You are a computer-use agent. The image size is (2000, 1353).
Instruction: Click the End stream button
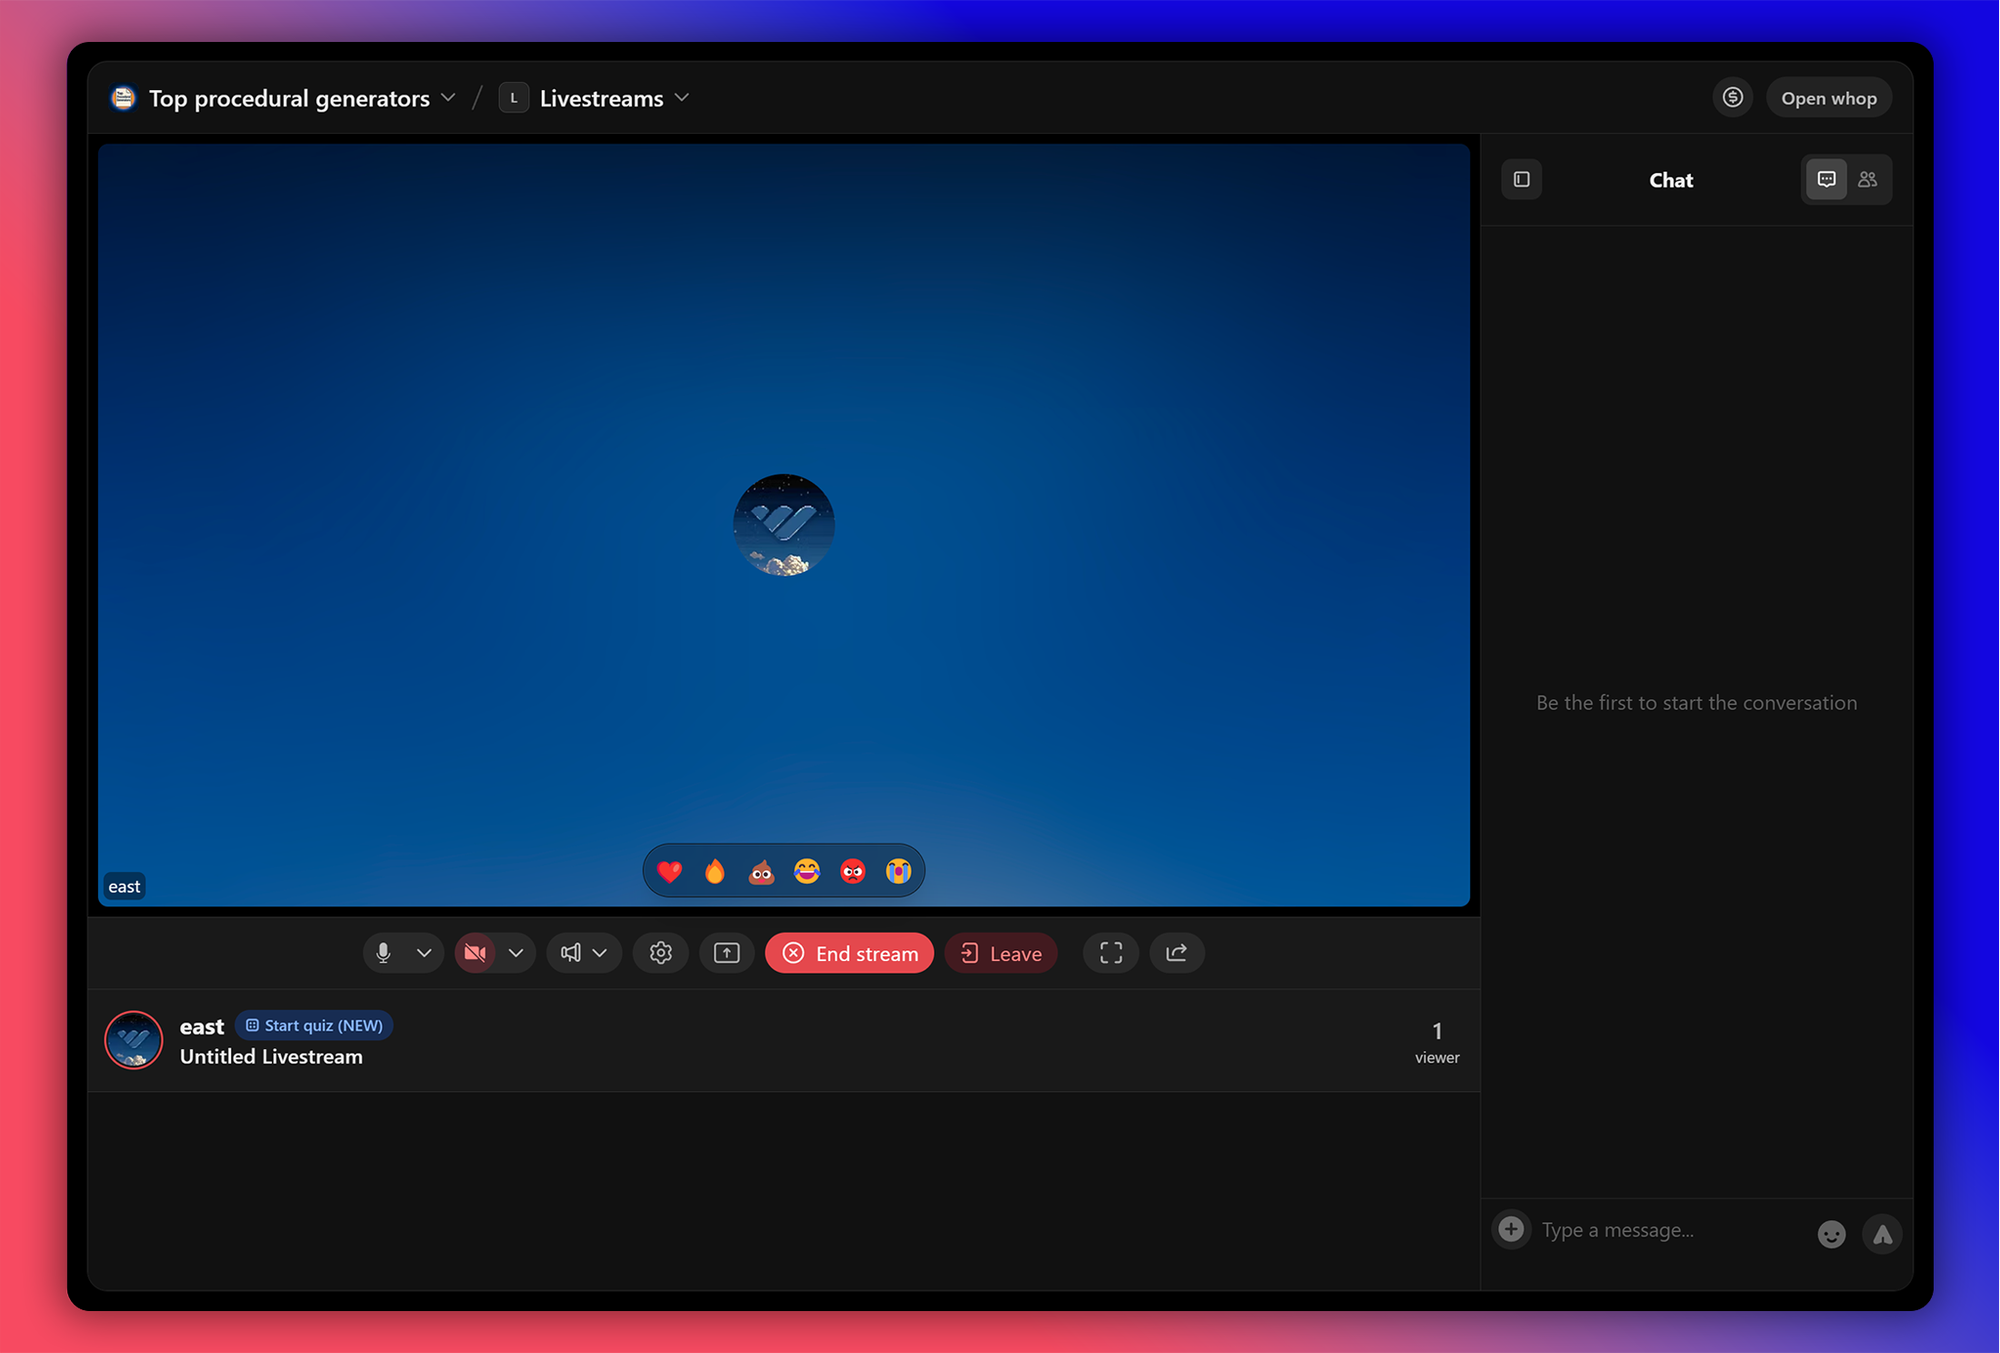(x=849, y=953)
